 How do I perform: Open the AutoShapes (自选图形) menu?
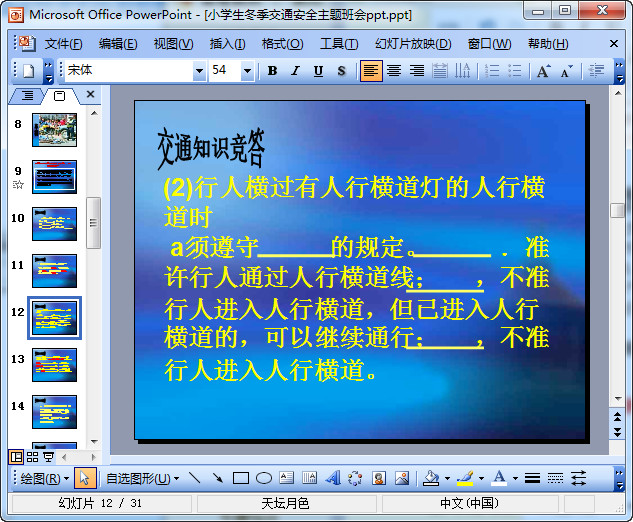click(140, 479)
